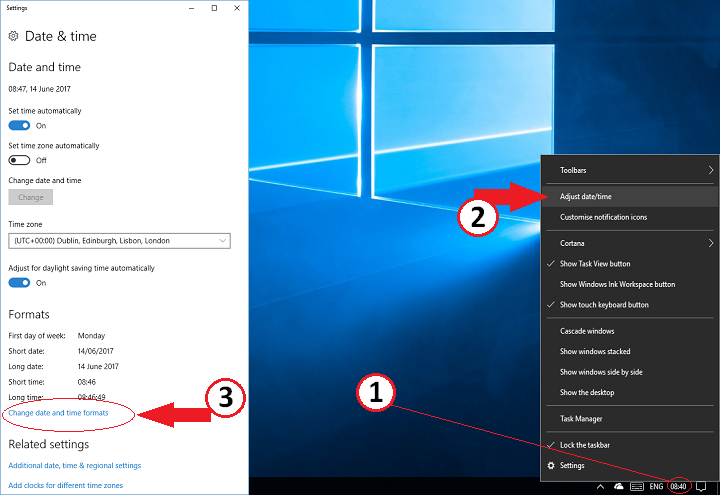Open the OneDrive cloud tray icon
Screen dimensions: 720x495
[x=619, y=486]
